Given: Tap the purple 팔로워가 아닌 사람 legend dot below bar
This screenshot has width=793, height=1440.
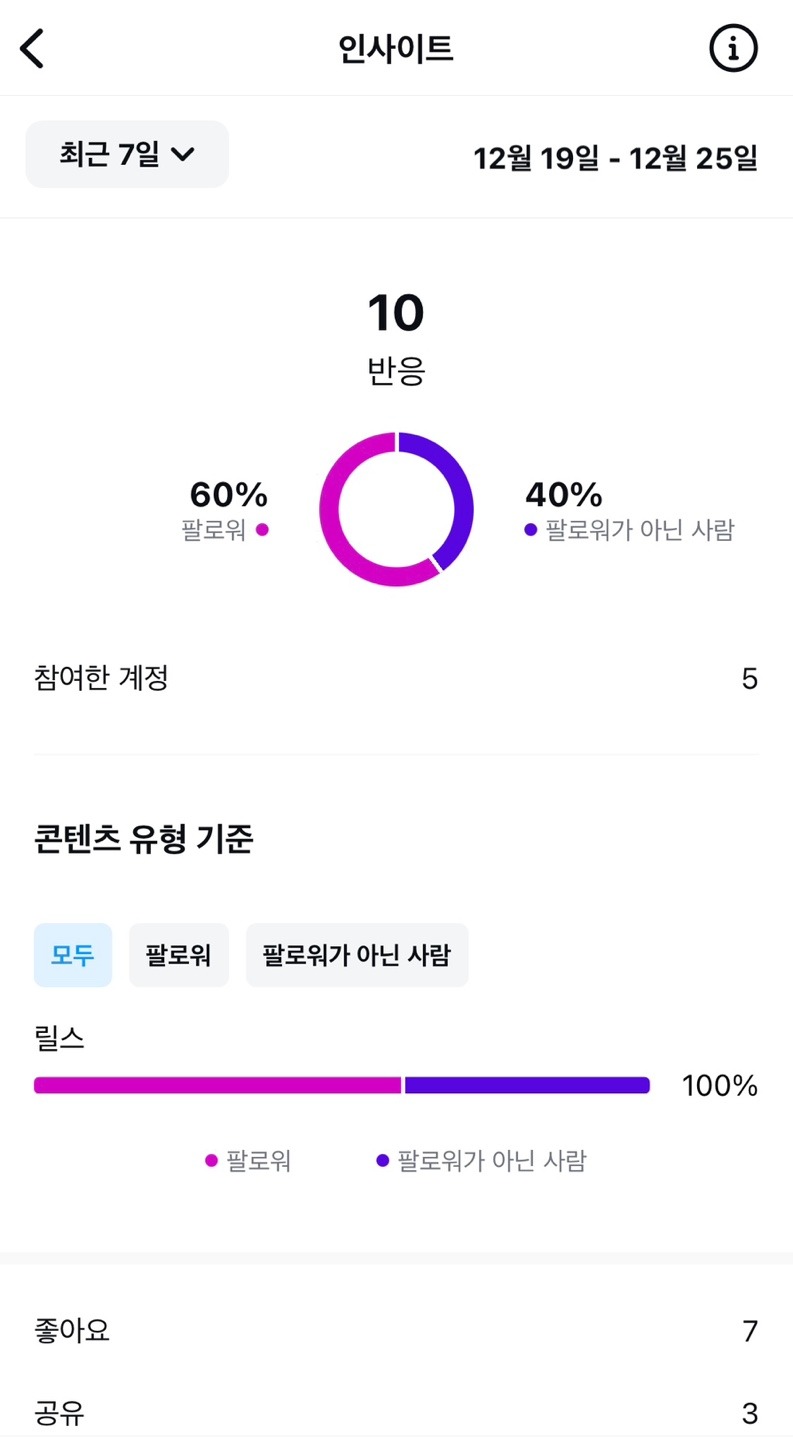Looking at the screenshot, I should pyautogui.click(x=383, y=1161).
